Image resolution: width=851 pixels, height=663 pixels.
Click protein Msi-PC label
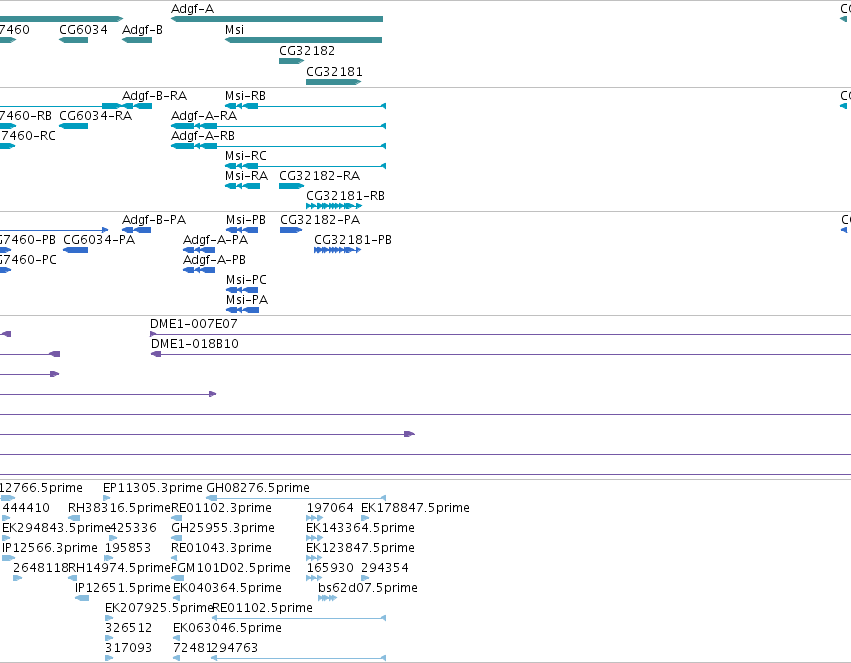click(246, 280)
